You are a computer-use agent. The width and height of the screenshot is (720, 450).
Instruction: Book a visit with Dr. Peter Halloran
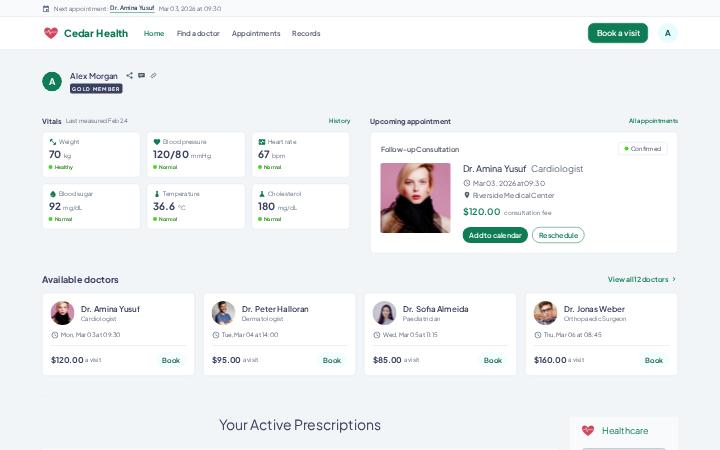click(x=332, y=360)
